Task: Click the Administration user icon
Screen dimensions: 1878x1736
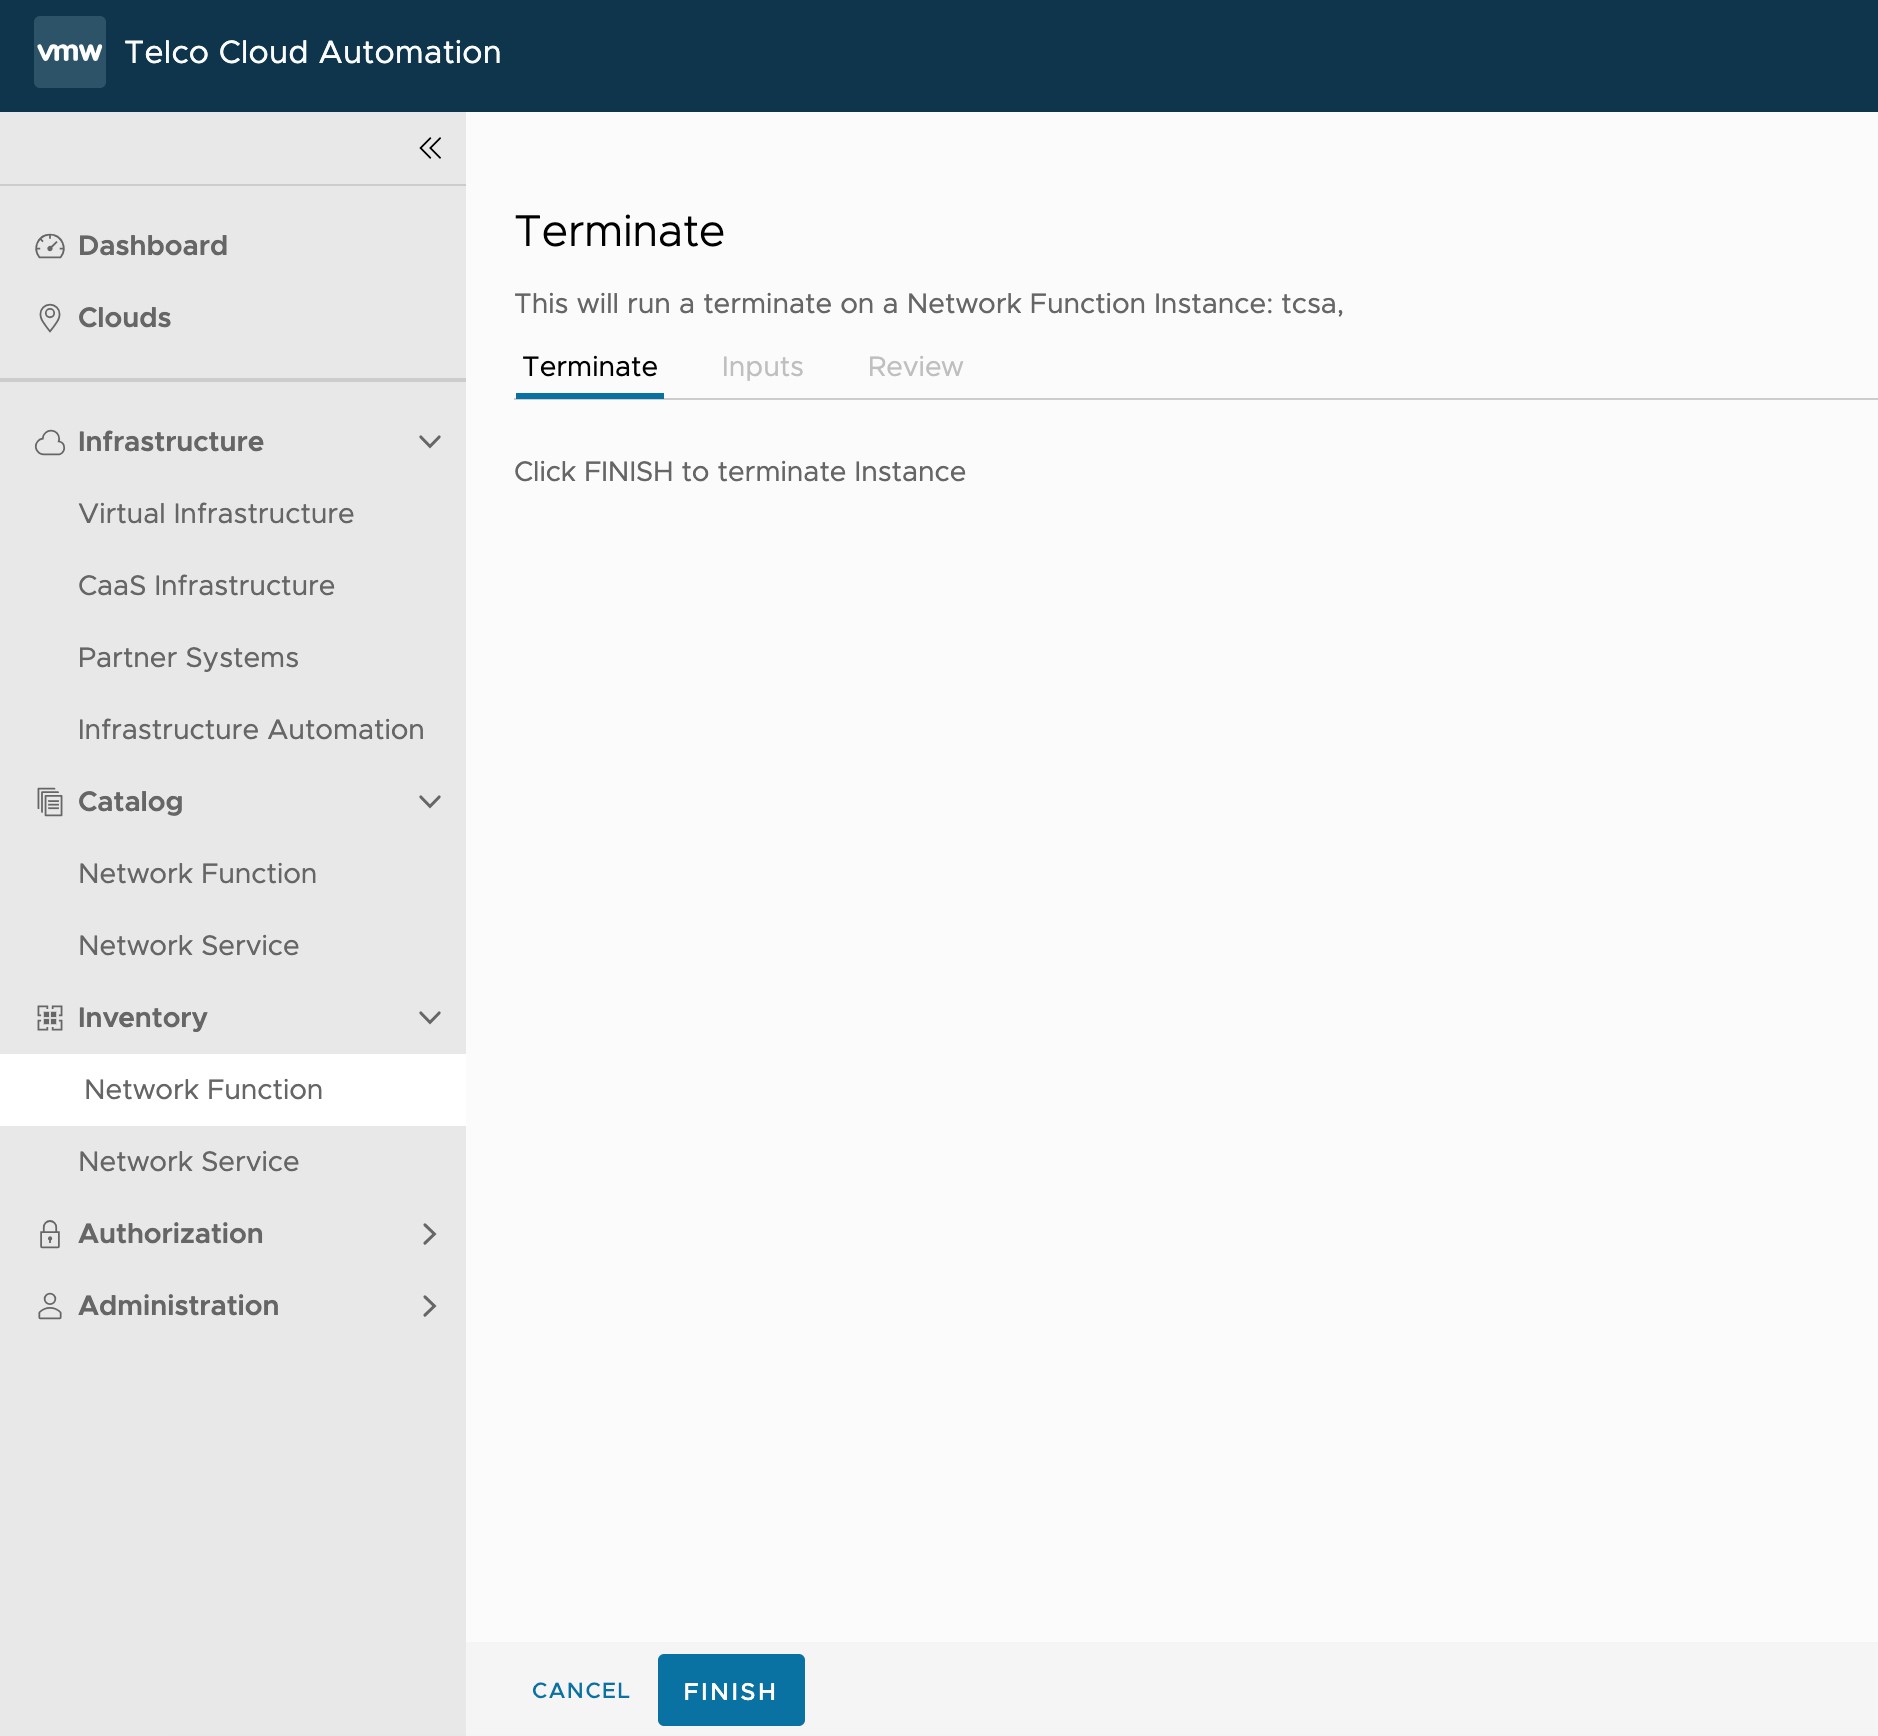Action: pyautogui.click(x=50, y=1306)
